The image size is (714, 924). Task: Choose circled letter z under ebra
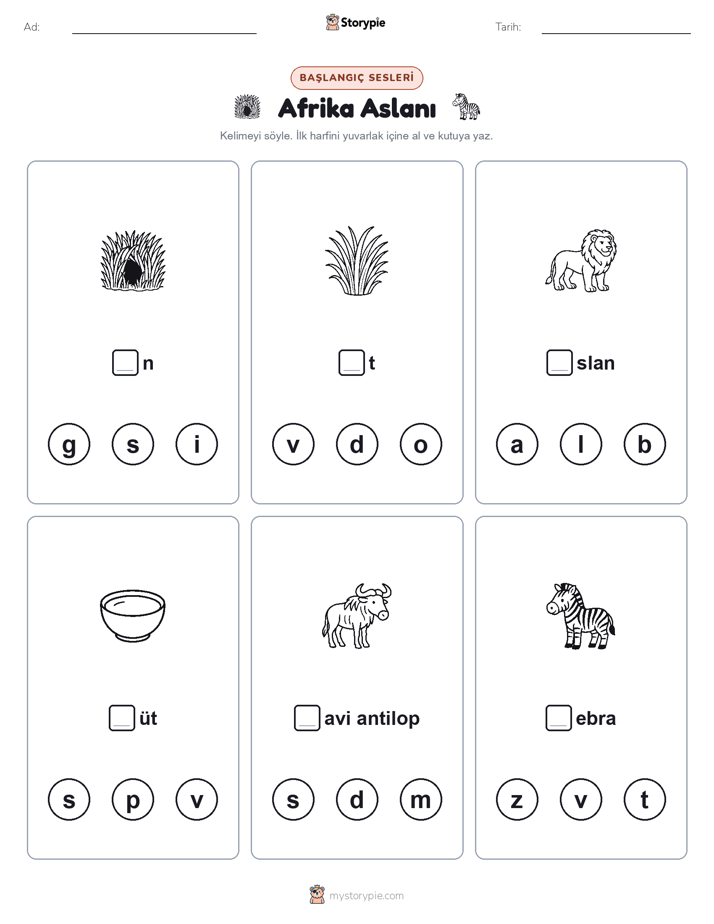coord(517,800)
